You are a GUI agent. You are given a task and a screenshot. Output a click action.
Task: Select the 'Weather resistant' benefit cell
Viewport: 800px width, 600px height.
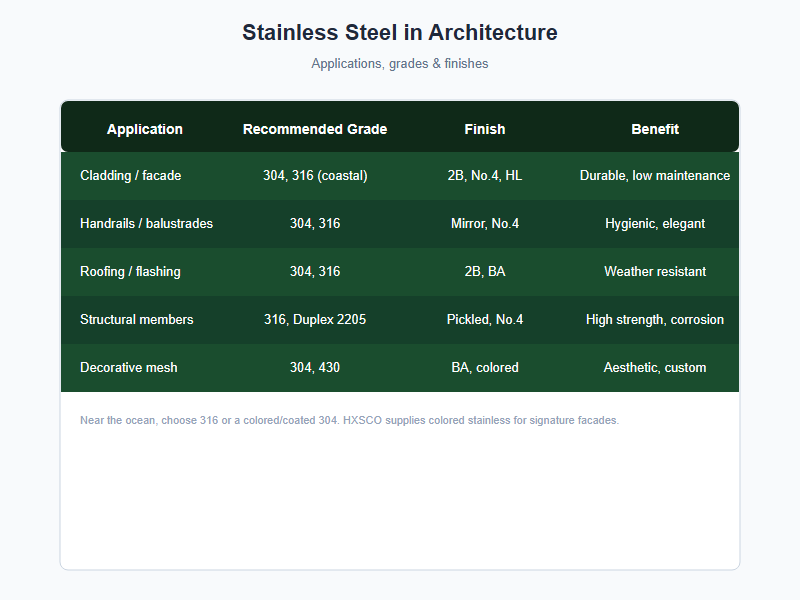[x=655, y=271]
